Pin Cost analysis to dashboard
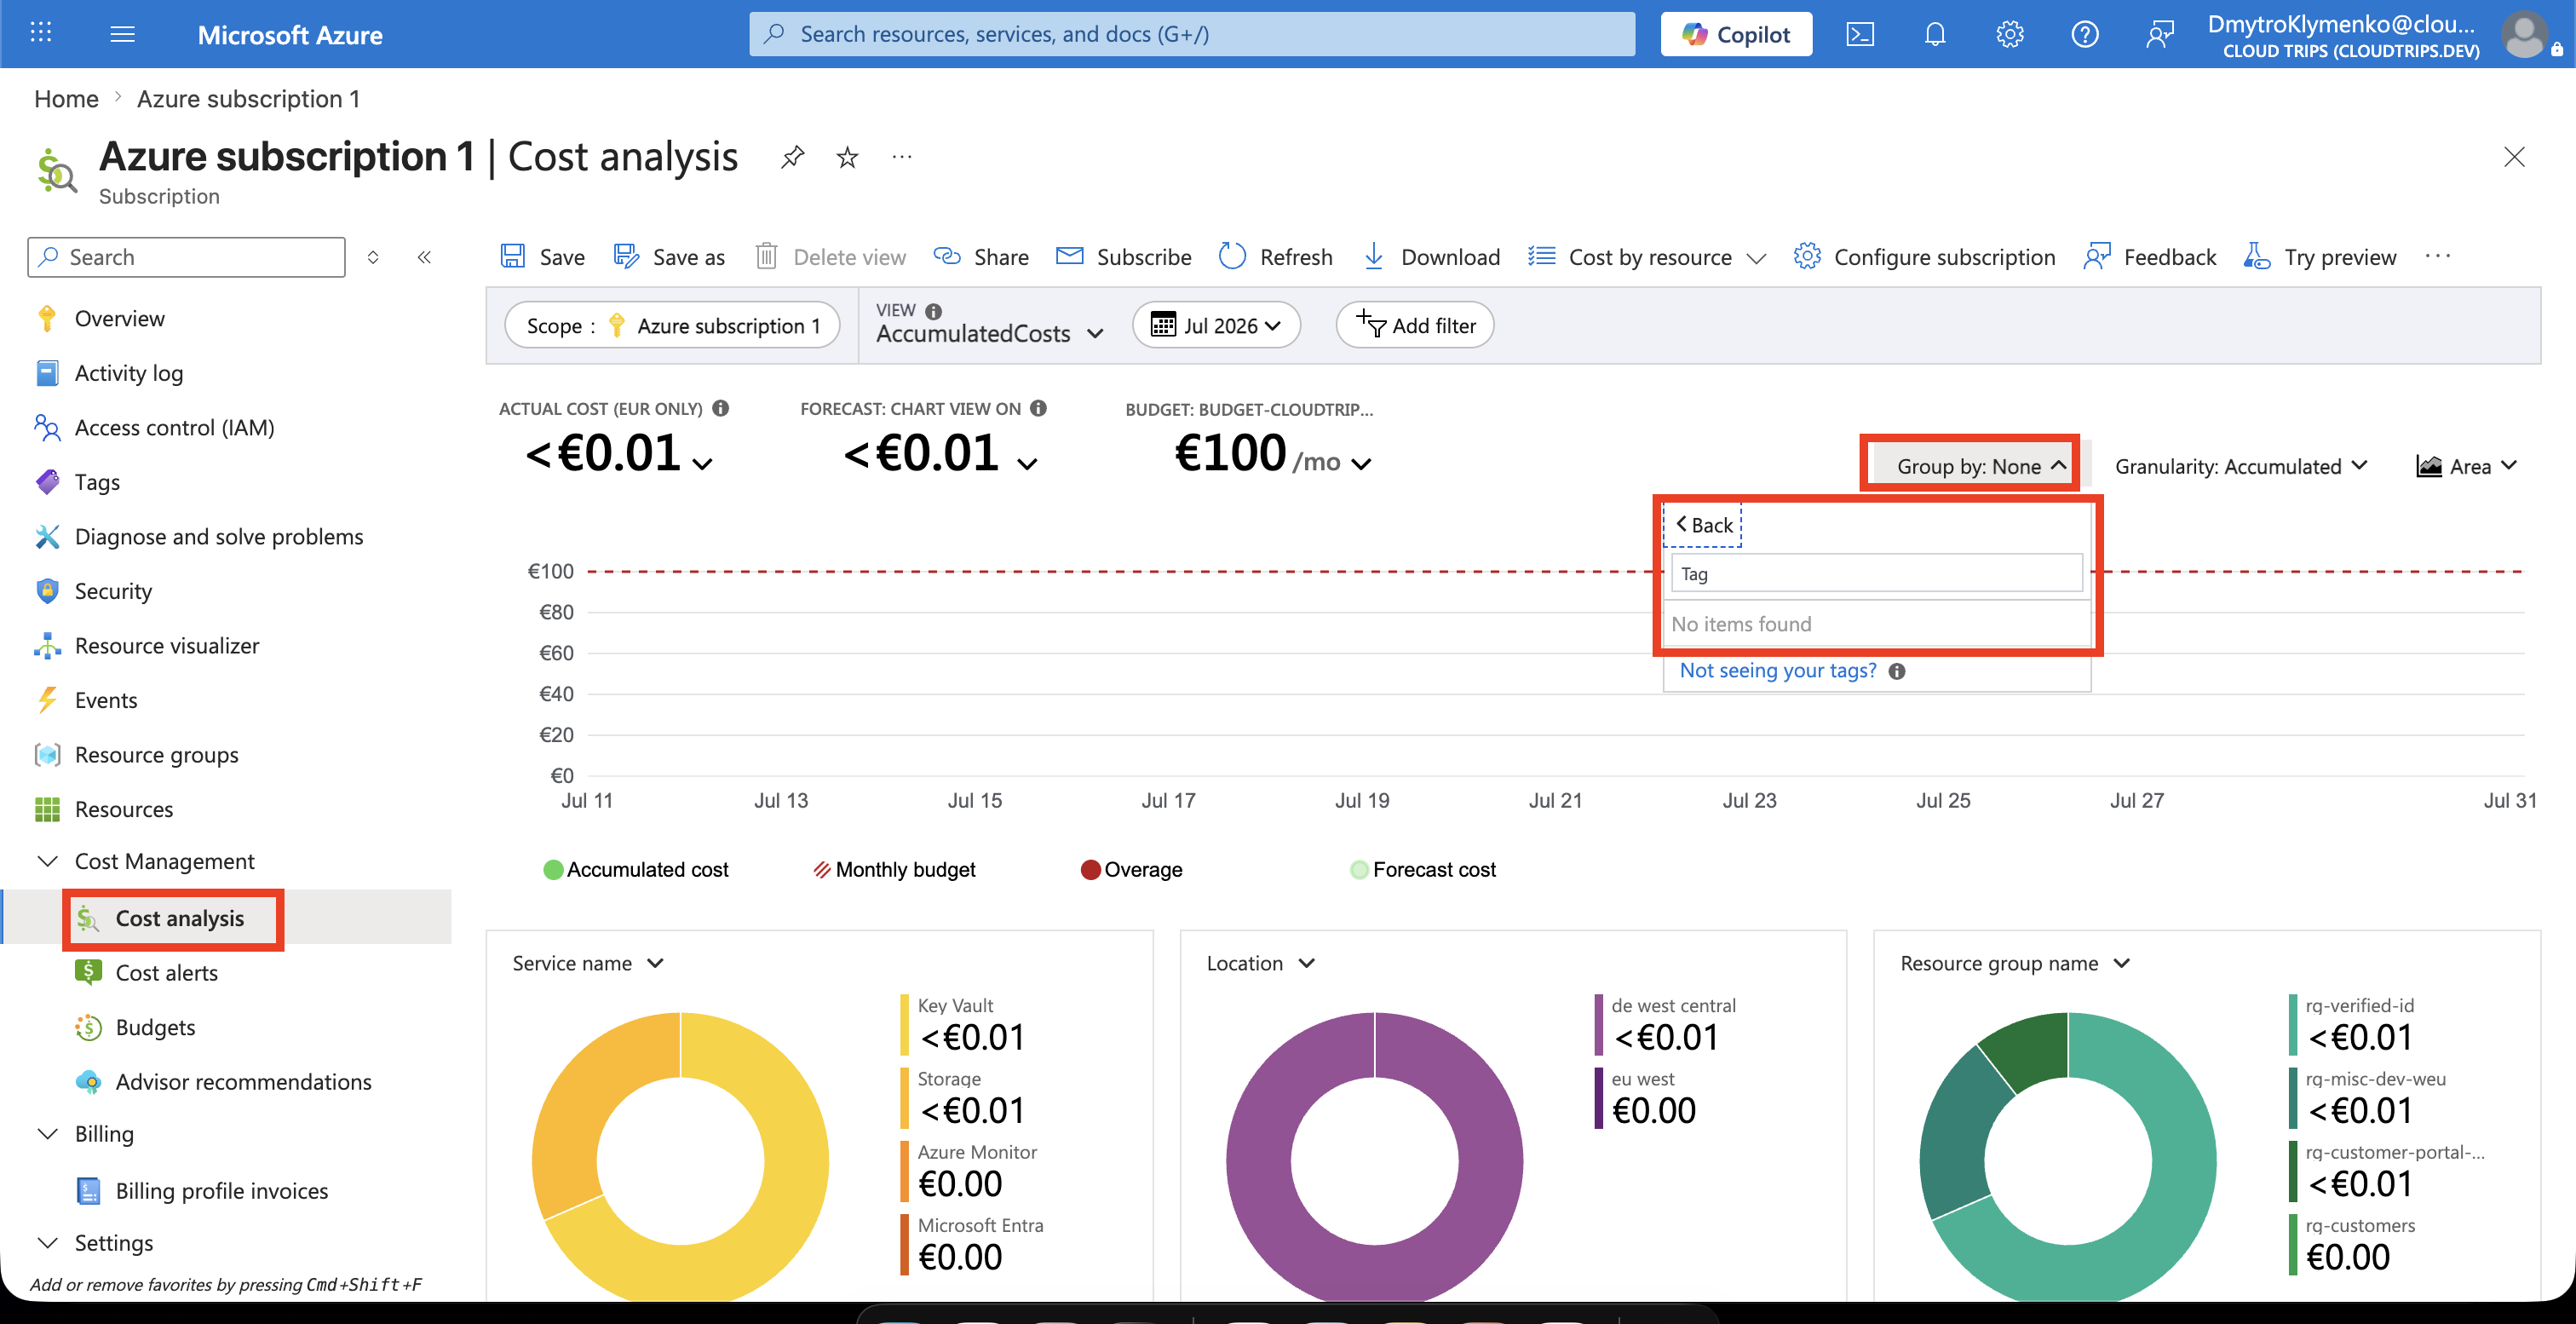 coord(792,157)
